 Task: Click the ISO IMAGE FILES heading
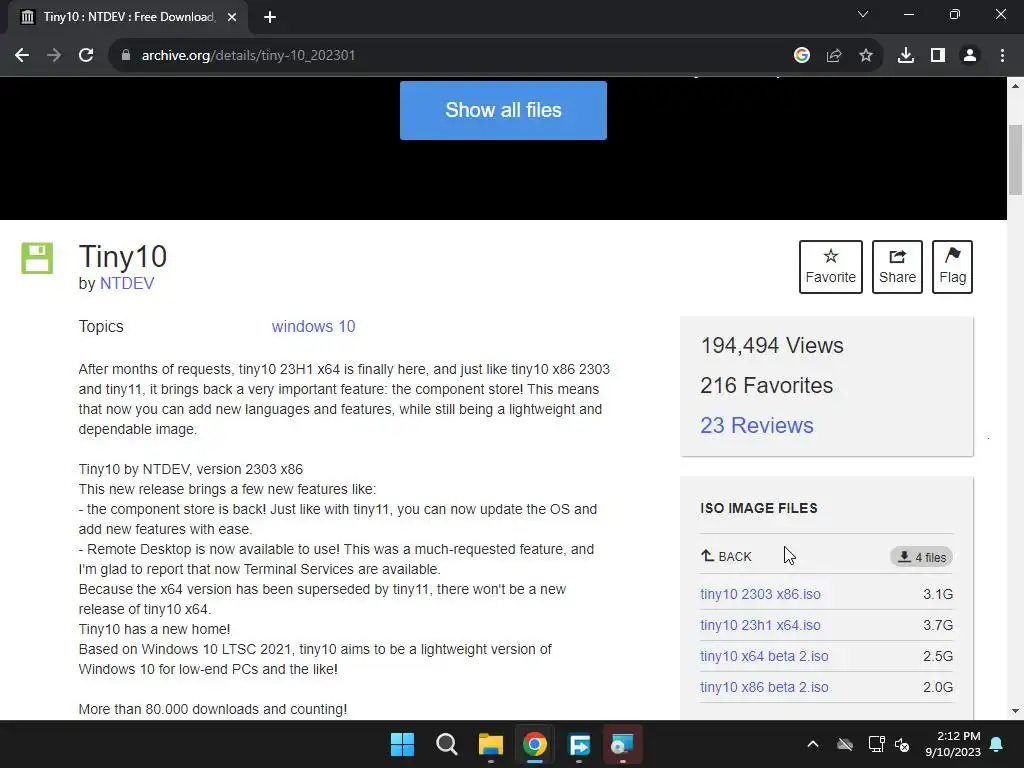point(759,508)
